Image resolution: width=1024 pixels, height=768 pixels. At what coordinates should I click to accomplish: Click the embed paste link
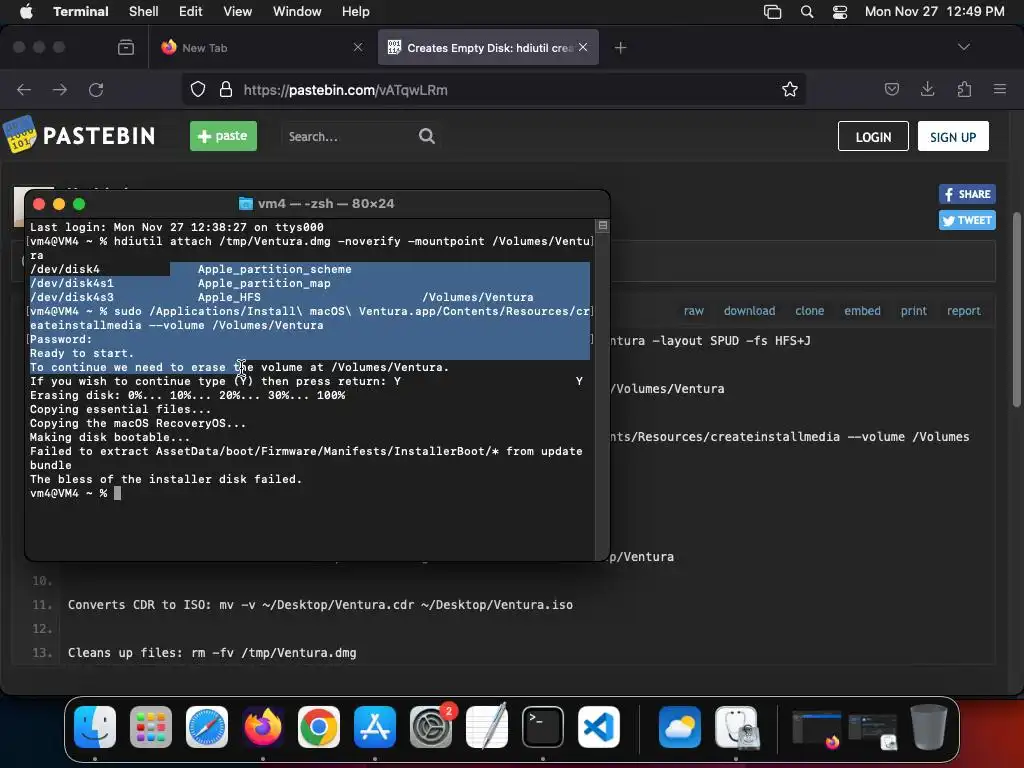pyautogui.click(x=862, y=311)
